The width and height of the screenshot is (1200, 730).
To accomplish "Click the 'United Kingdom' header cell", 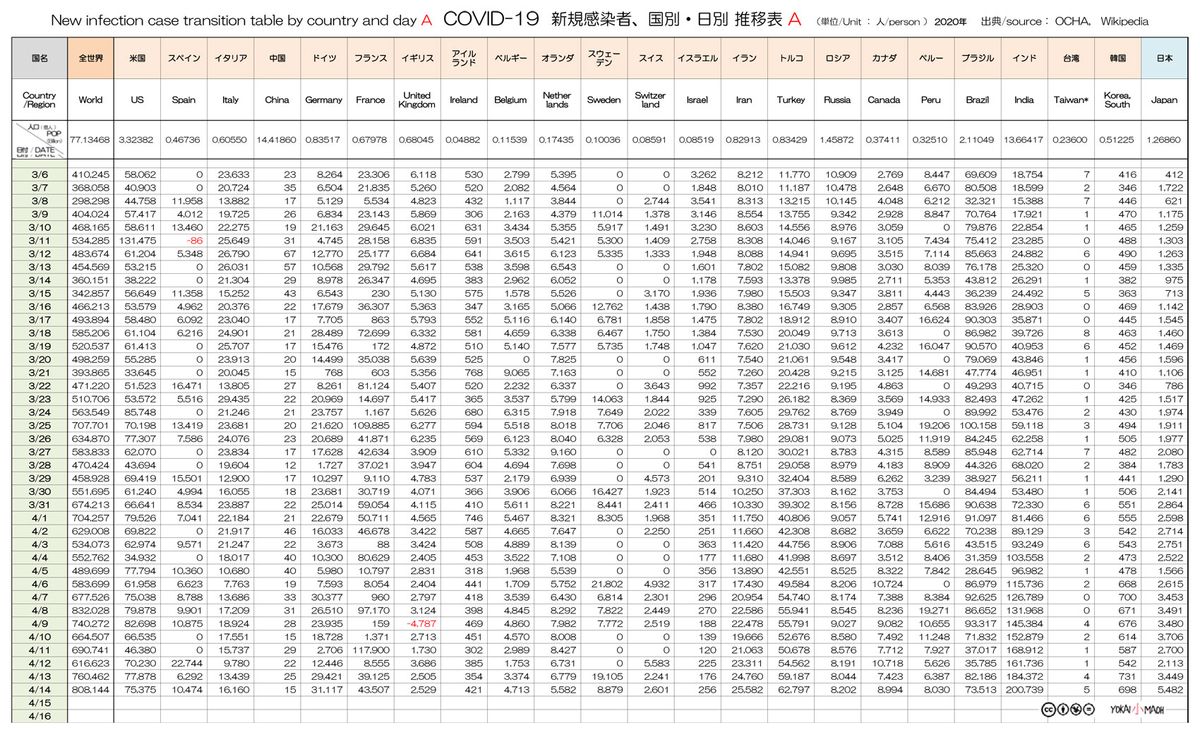I will [417, 101].
